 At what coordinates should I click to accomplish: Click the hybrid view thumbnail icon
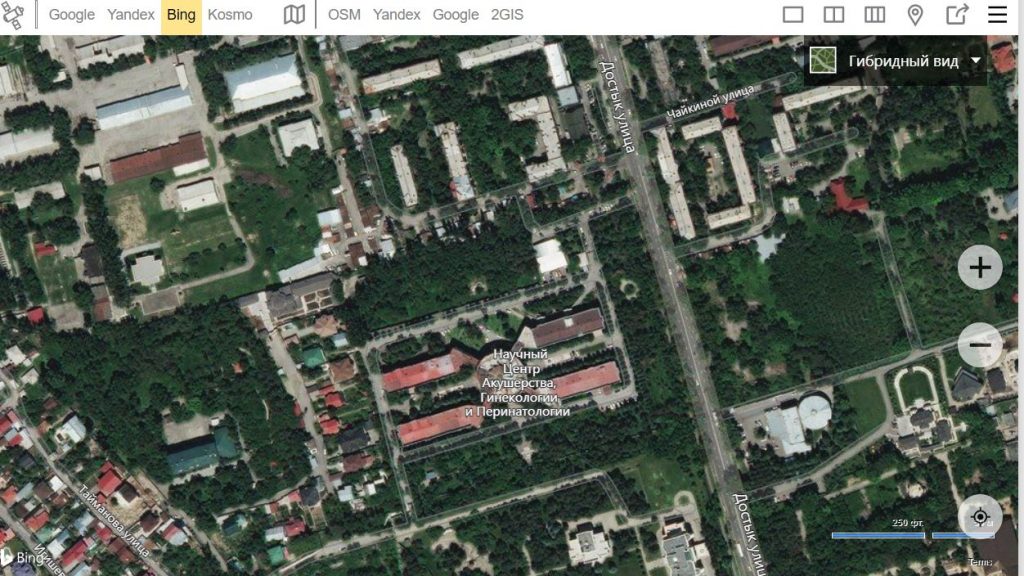tap(823, 61)
